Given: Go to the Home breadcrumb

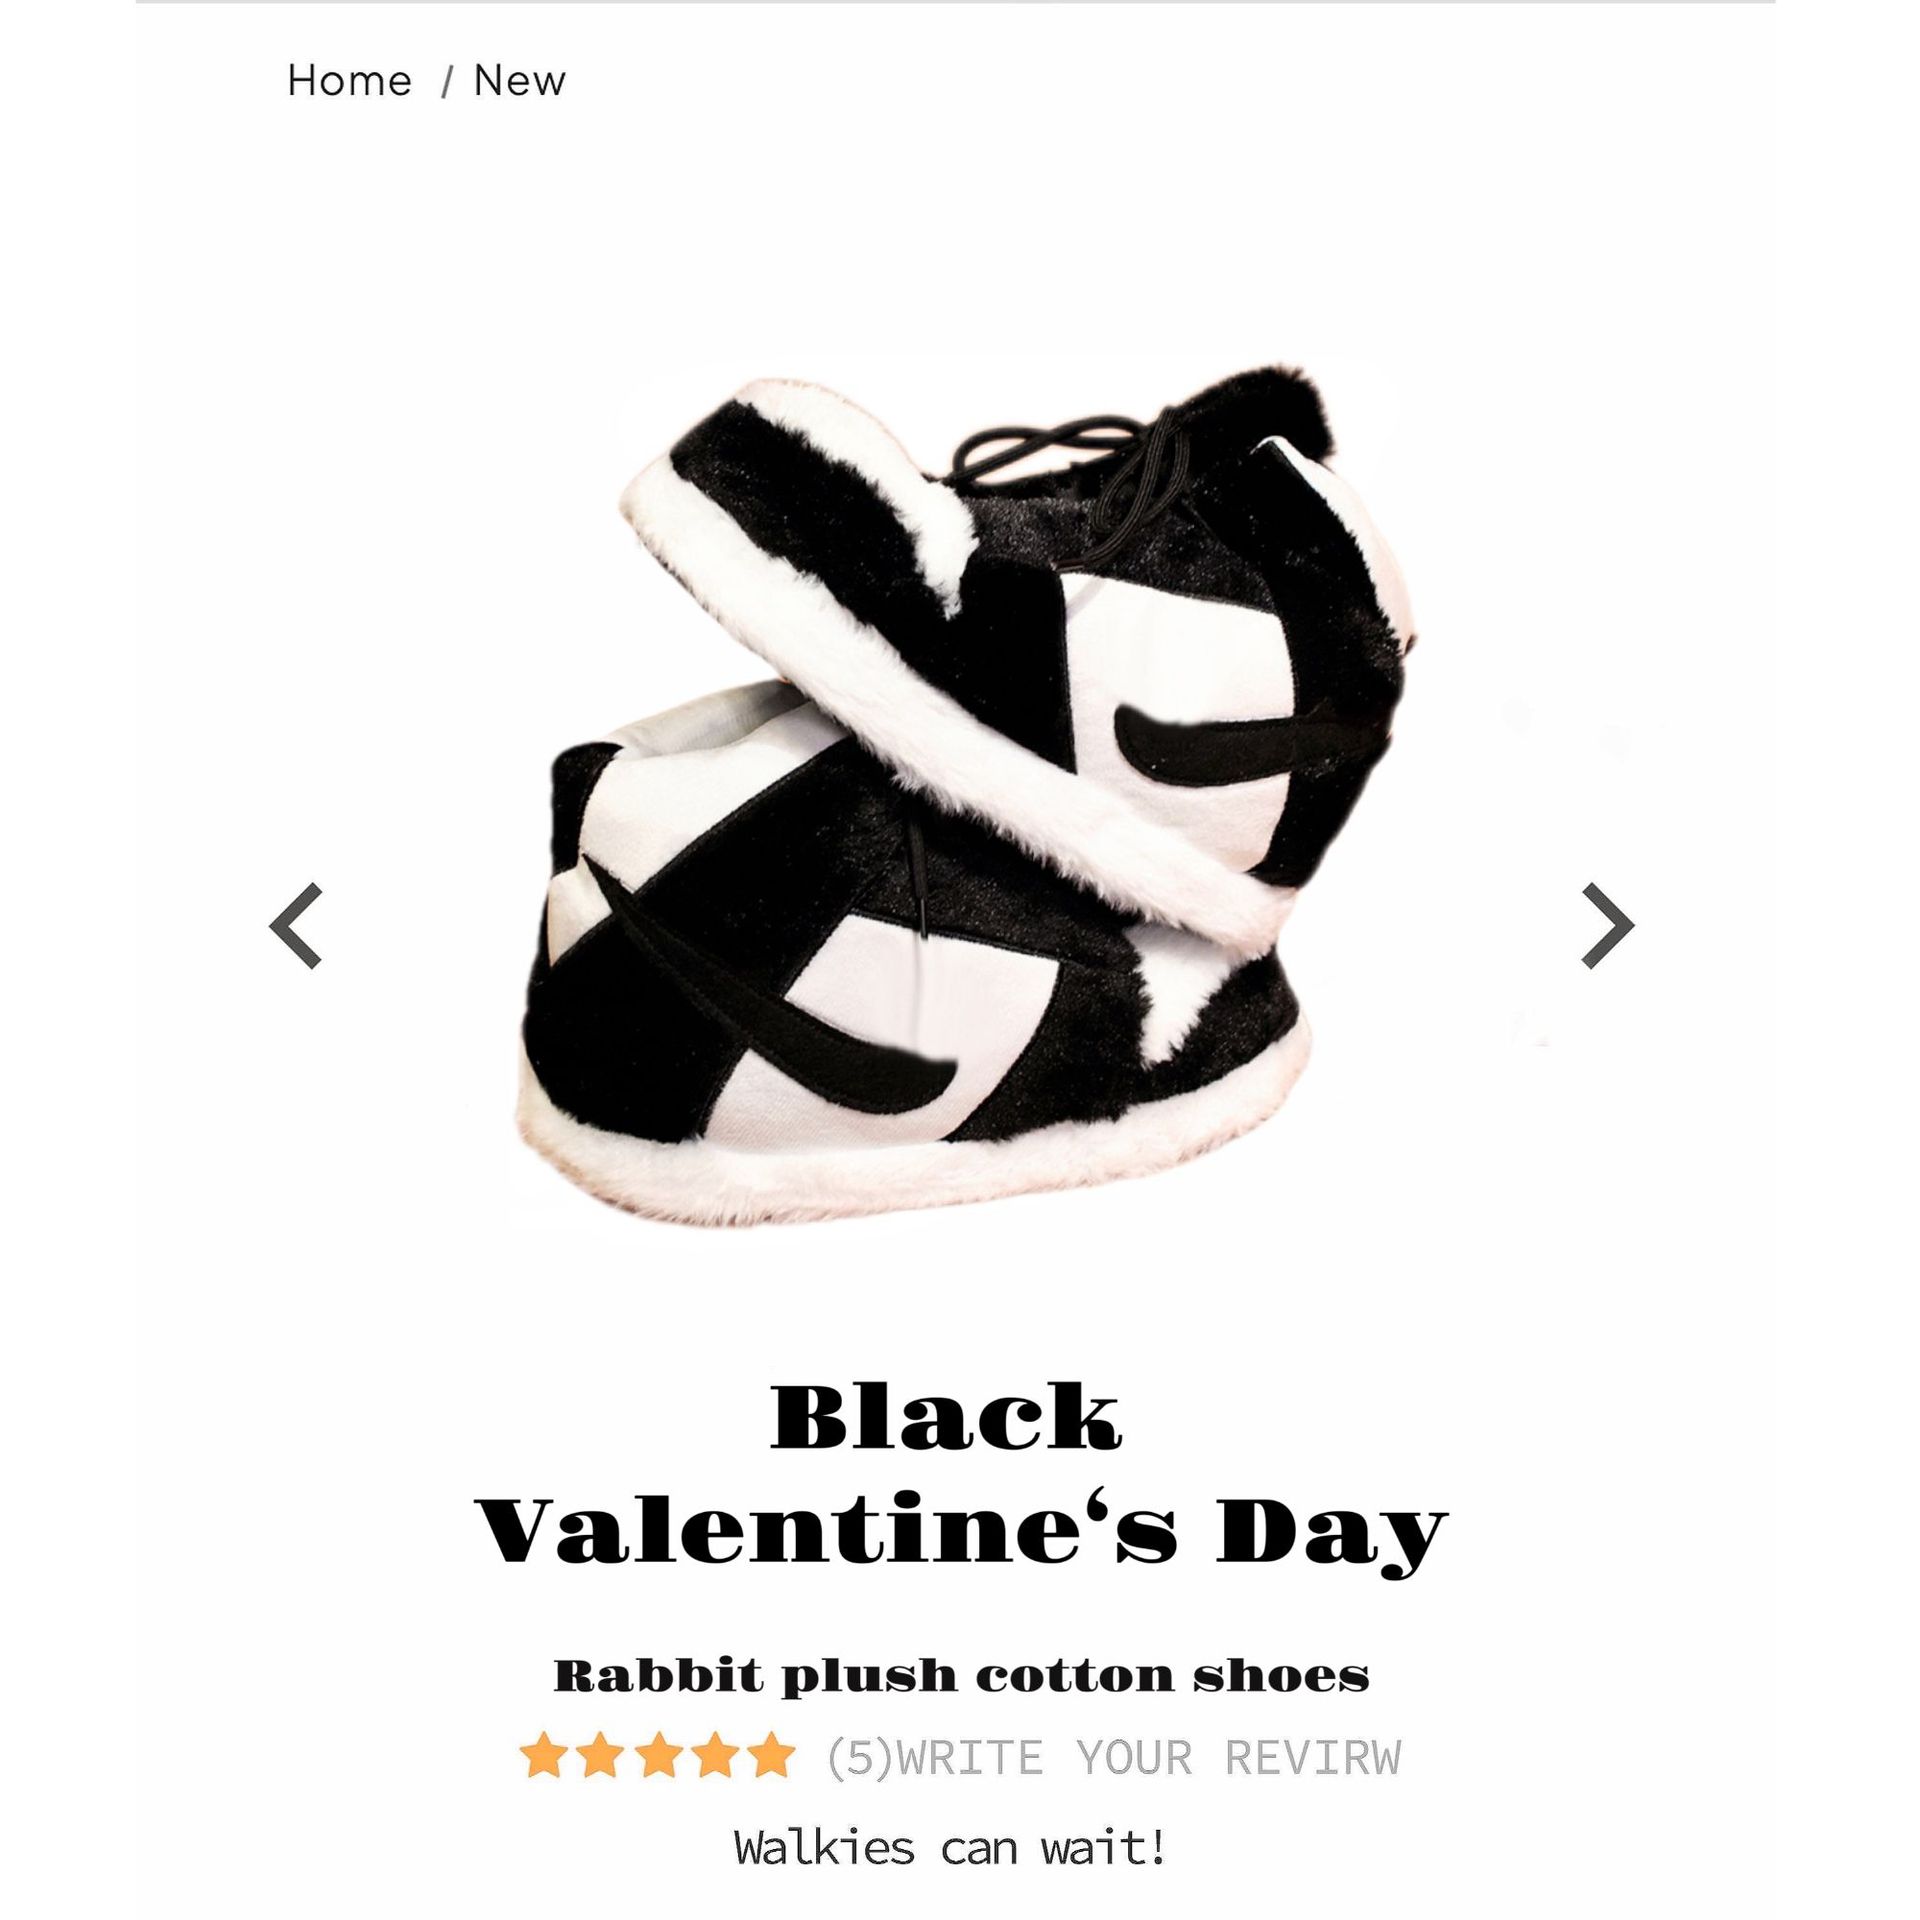Looking at the screenshot, I should pyautogui.click(x=349, y=81).
